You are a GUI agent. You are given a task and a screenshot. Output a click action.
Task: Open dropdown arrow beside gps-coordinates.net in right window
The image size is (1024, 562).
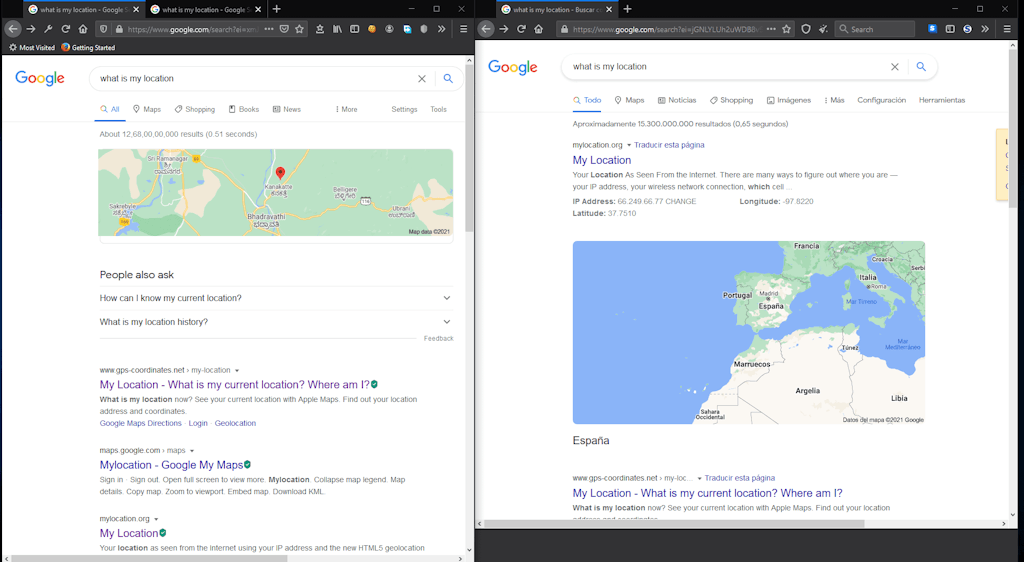pos(699,478)
